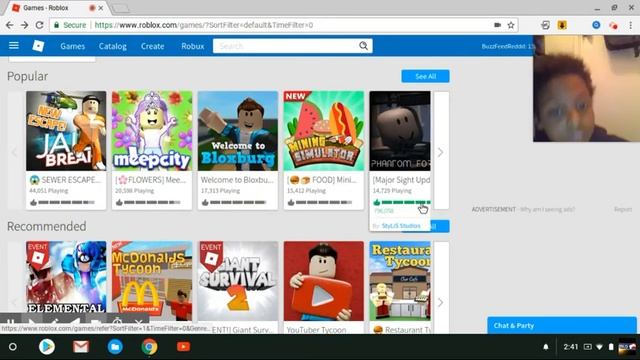Screen dimensions: 640x360
Task: Open Restaurant Tycoon thumbnail
Action: (400, 281)
